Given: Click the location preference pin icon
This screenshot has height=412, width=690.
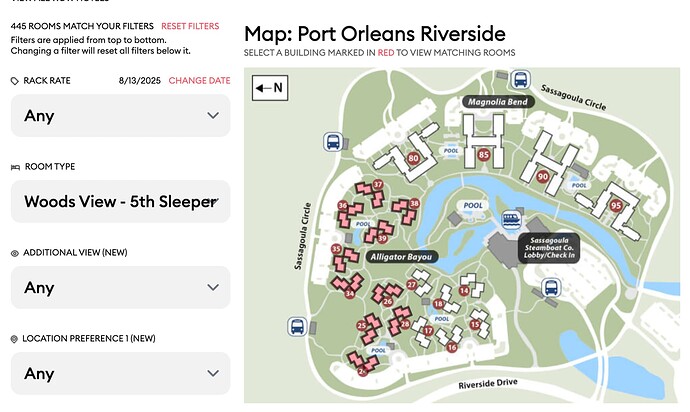Looking at the screenshot, I should coord(14,339).
